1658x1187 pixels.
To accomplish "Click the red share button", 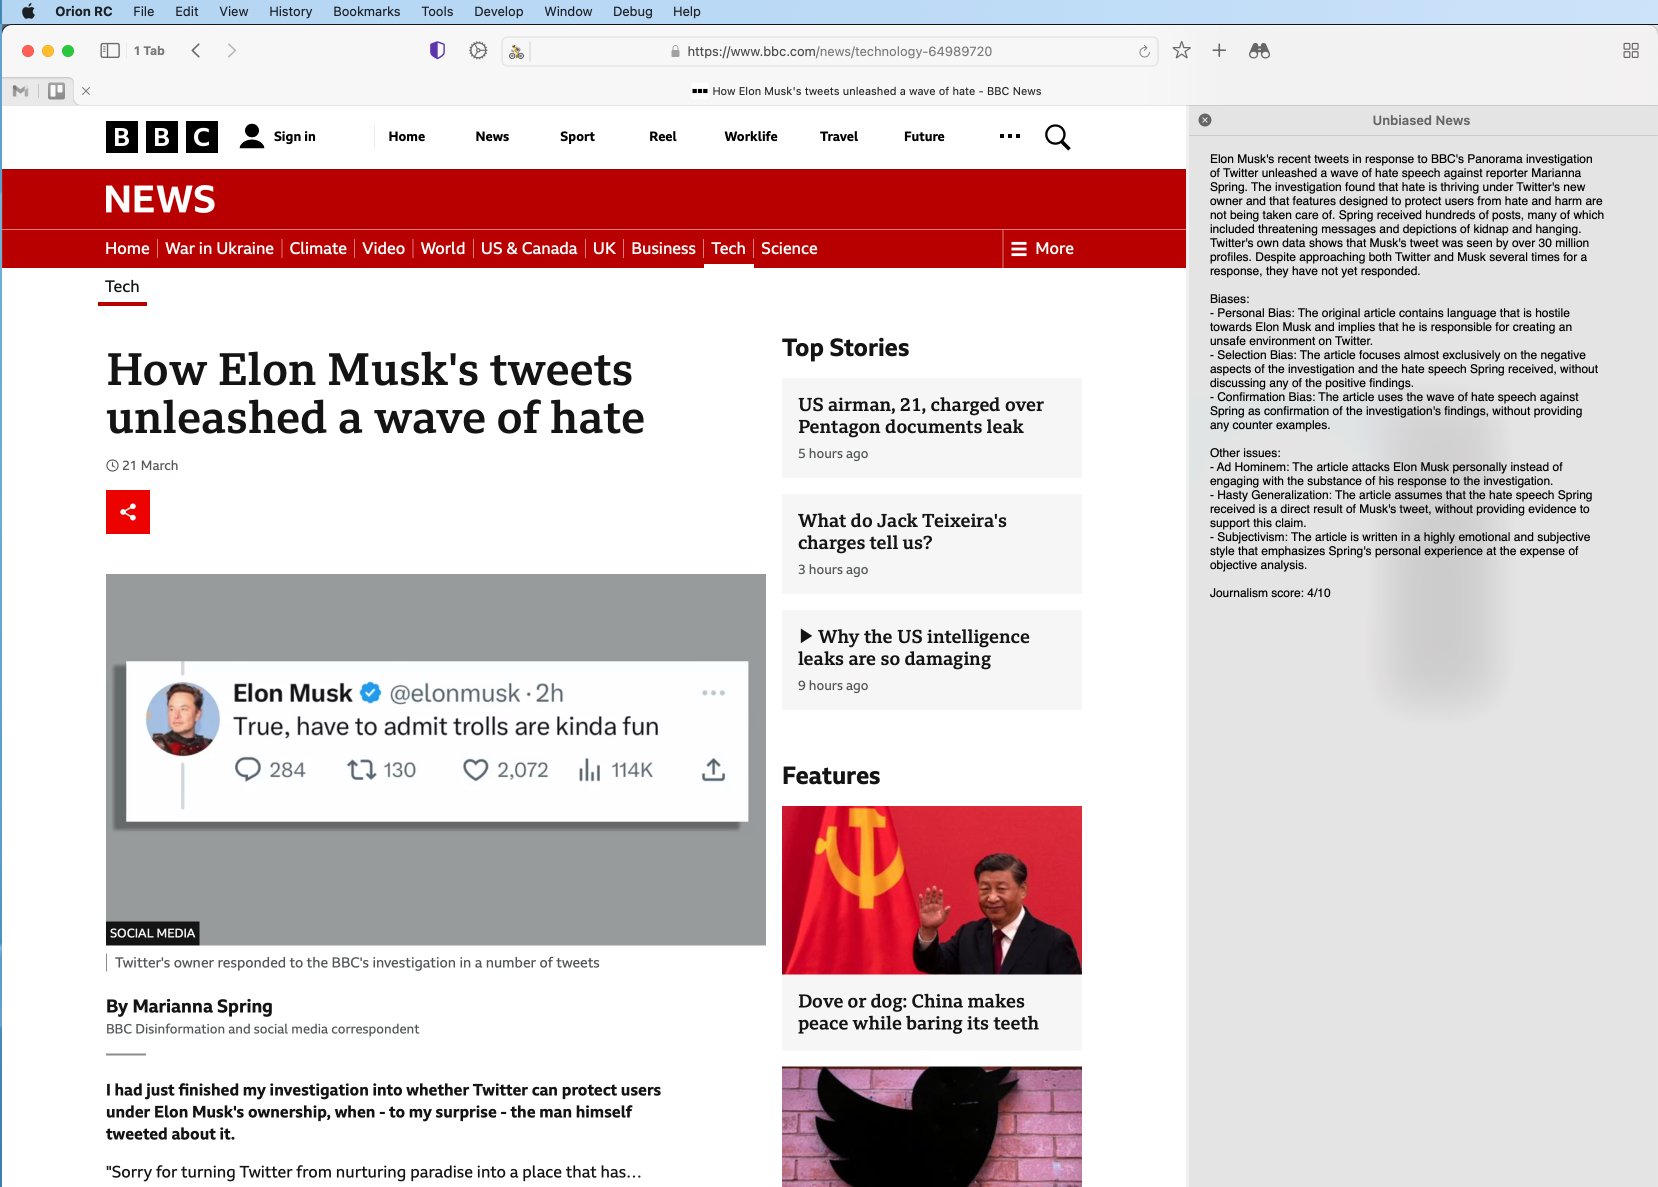I will [128, 512].
